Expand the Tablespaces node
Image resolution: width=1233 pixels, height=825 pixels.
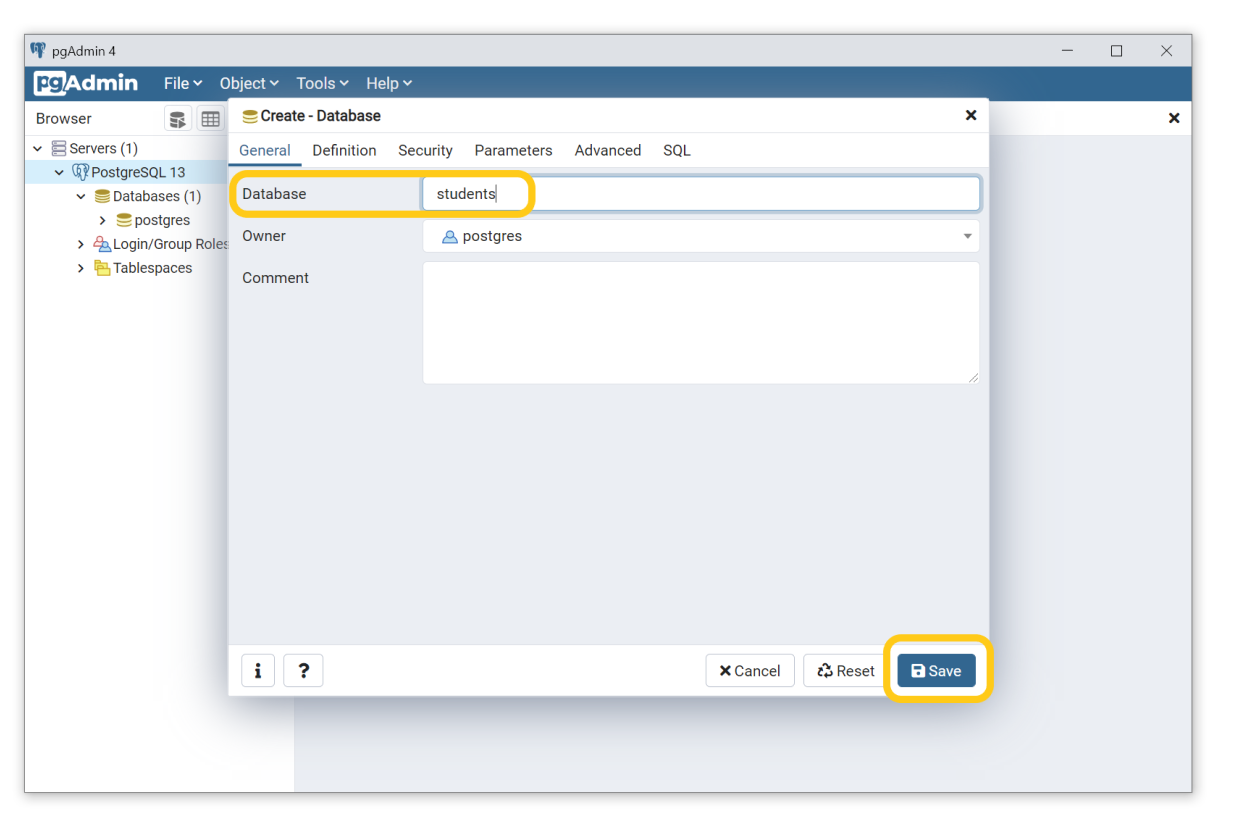(x=81, y=268)
